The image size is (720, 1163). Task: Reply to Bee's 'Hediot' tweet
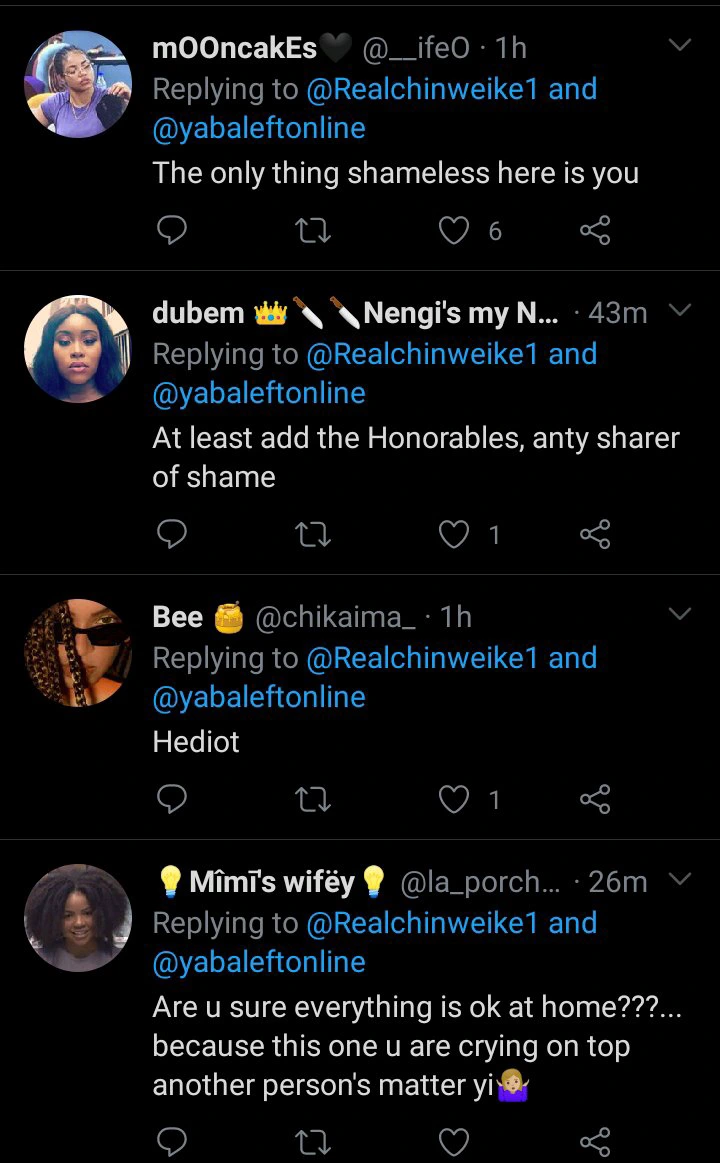pos(173,800)
